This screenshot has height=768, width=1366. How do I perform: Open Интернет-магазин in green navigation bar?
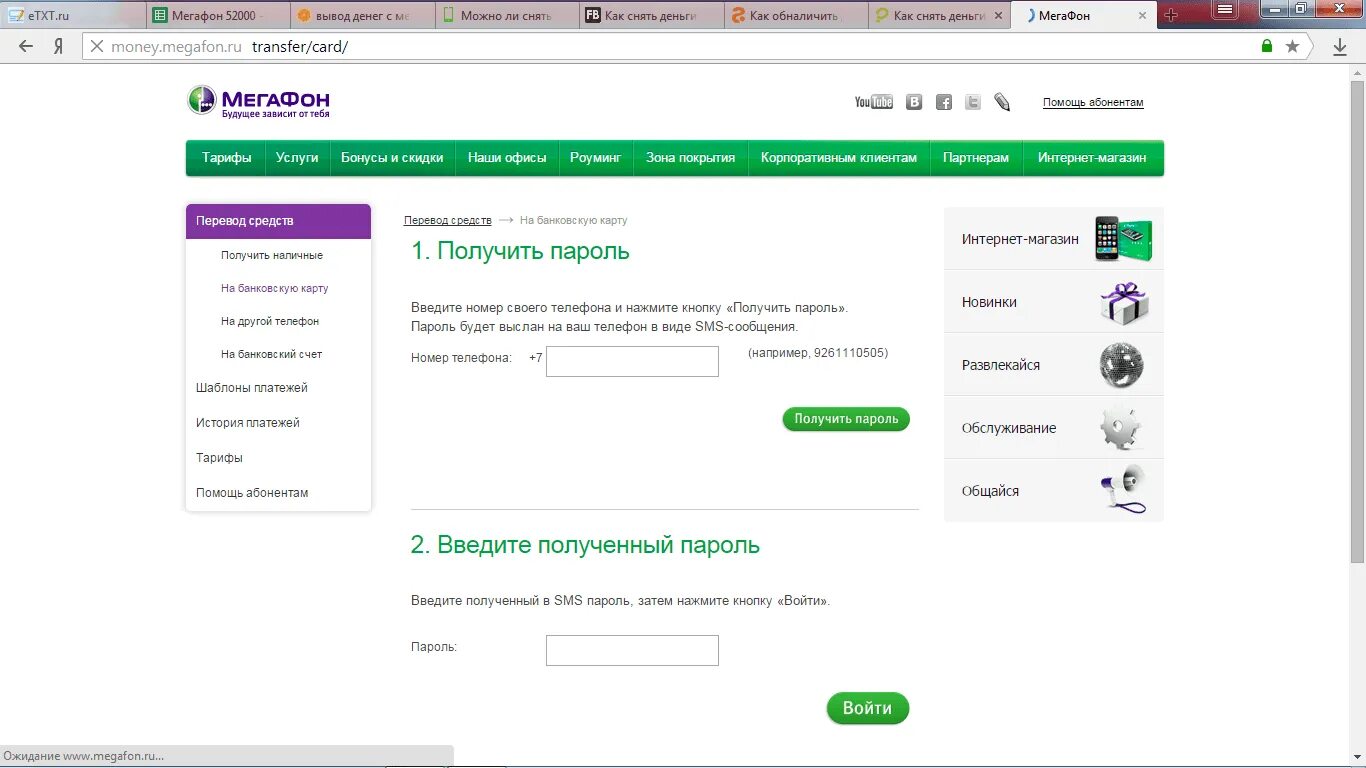pyautogui.click(x=1092, y=158)
